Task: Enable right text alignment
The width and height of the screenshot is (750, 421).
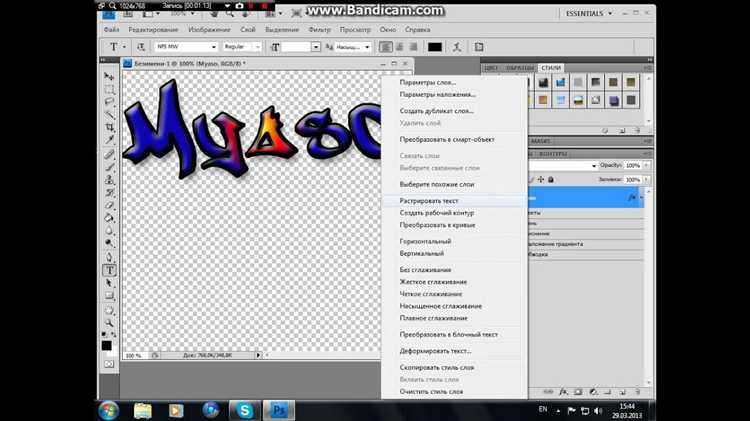Action: [x=413, y=47]
